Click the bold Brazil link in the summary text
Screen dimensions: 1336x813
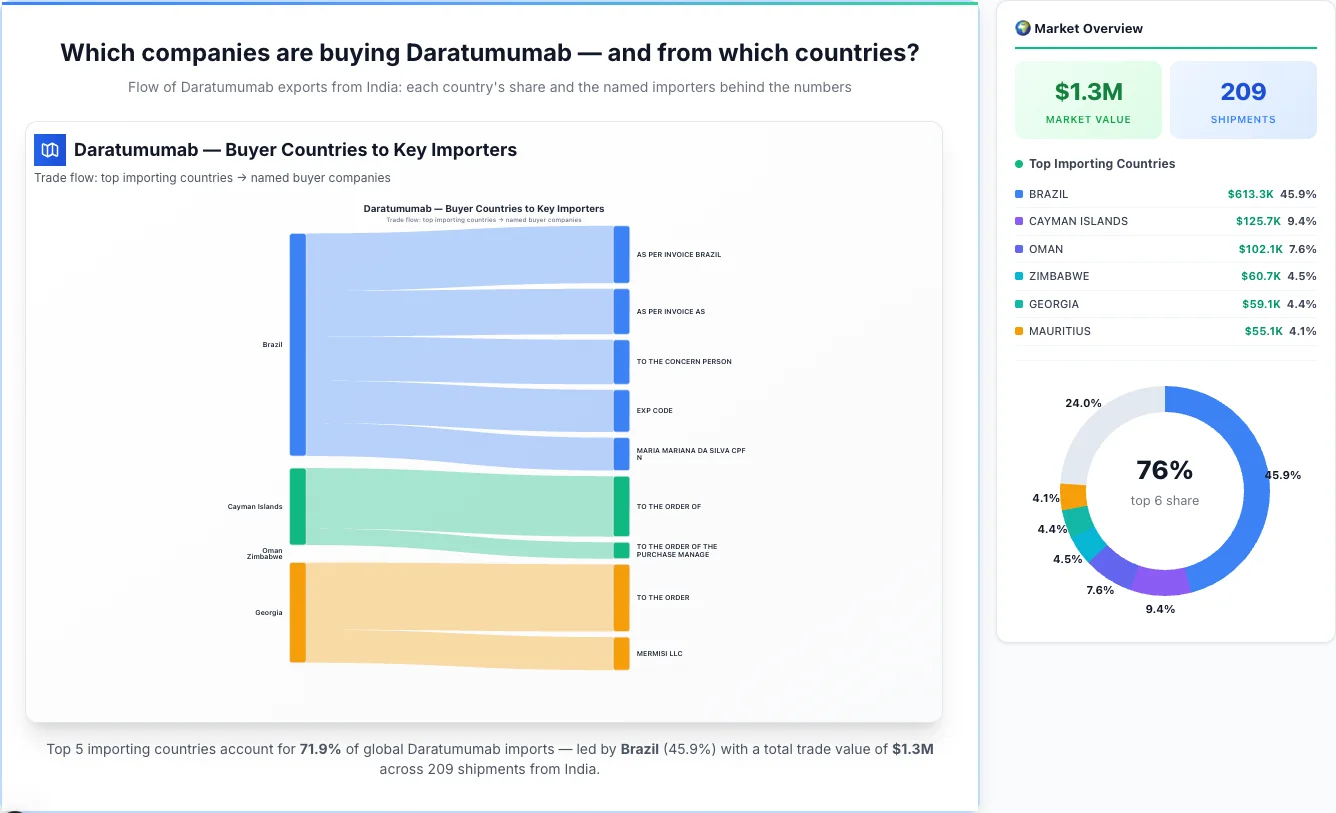coord(639,748)
